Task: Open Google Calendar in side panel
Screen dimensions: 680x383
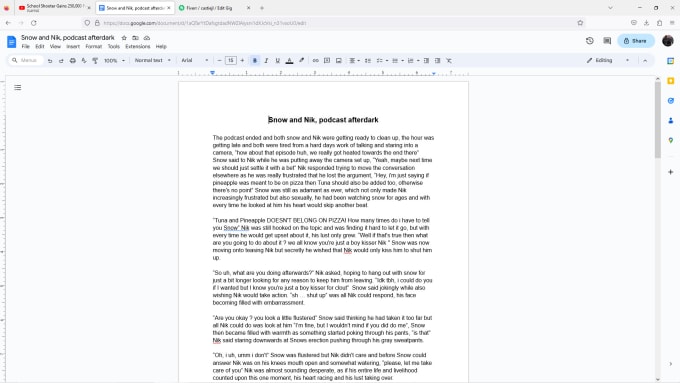Action: point(670,61)
